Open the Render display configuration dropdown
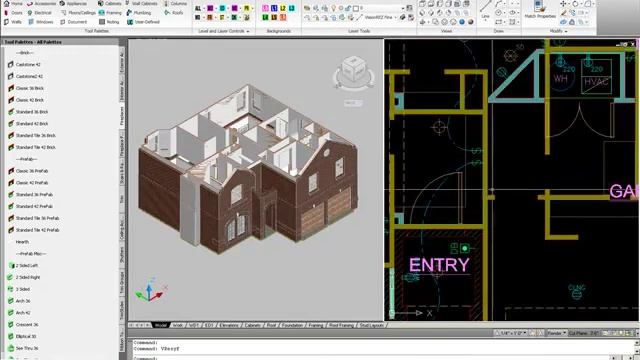The image size is (640, 360). coord(556,333)
